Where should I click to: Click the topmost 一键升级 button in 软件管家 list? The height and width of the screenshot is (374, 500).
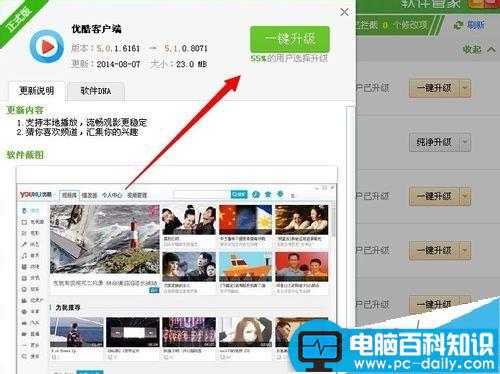[434, 88]
